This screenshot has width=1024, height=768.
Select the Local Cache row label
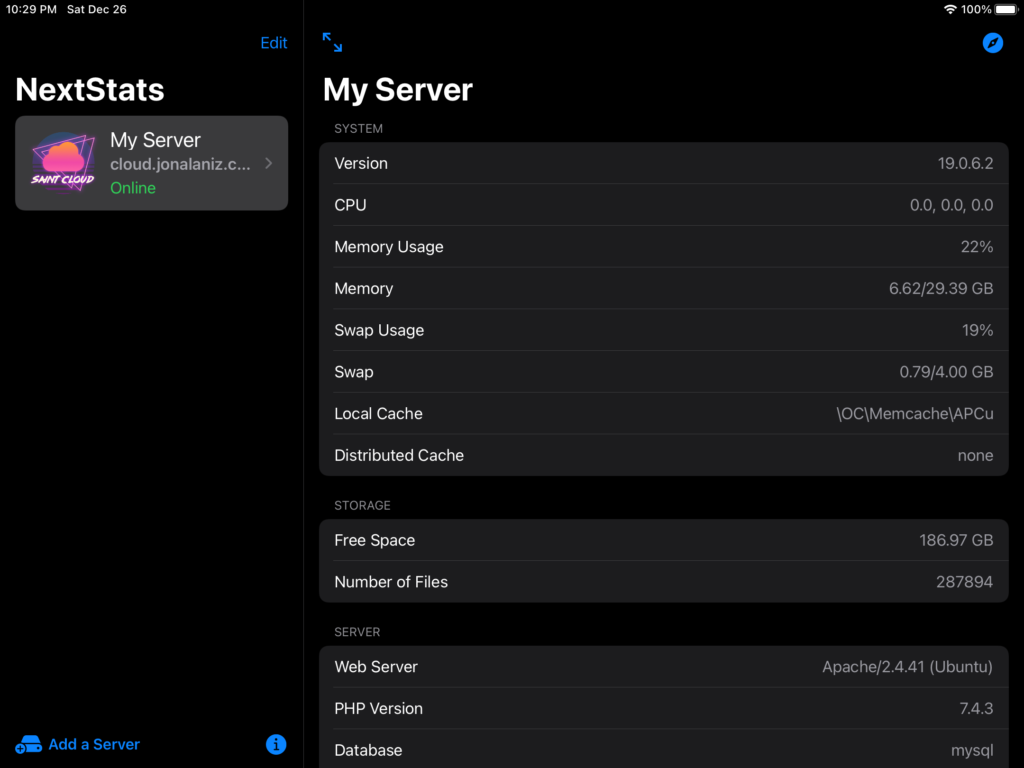coord(378,414)
